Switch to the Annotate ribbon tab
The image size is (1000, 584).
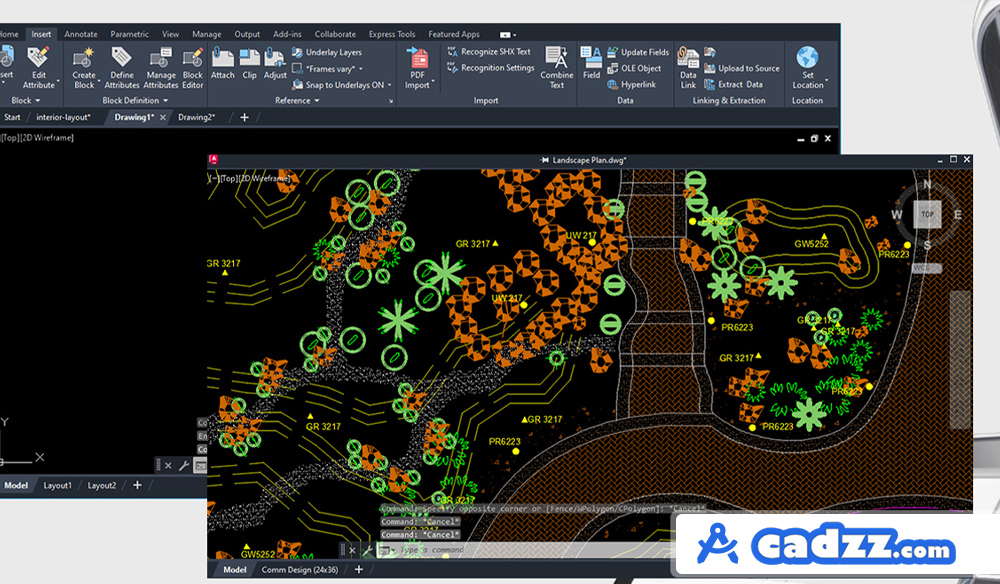[x=81, y=34]
